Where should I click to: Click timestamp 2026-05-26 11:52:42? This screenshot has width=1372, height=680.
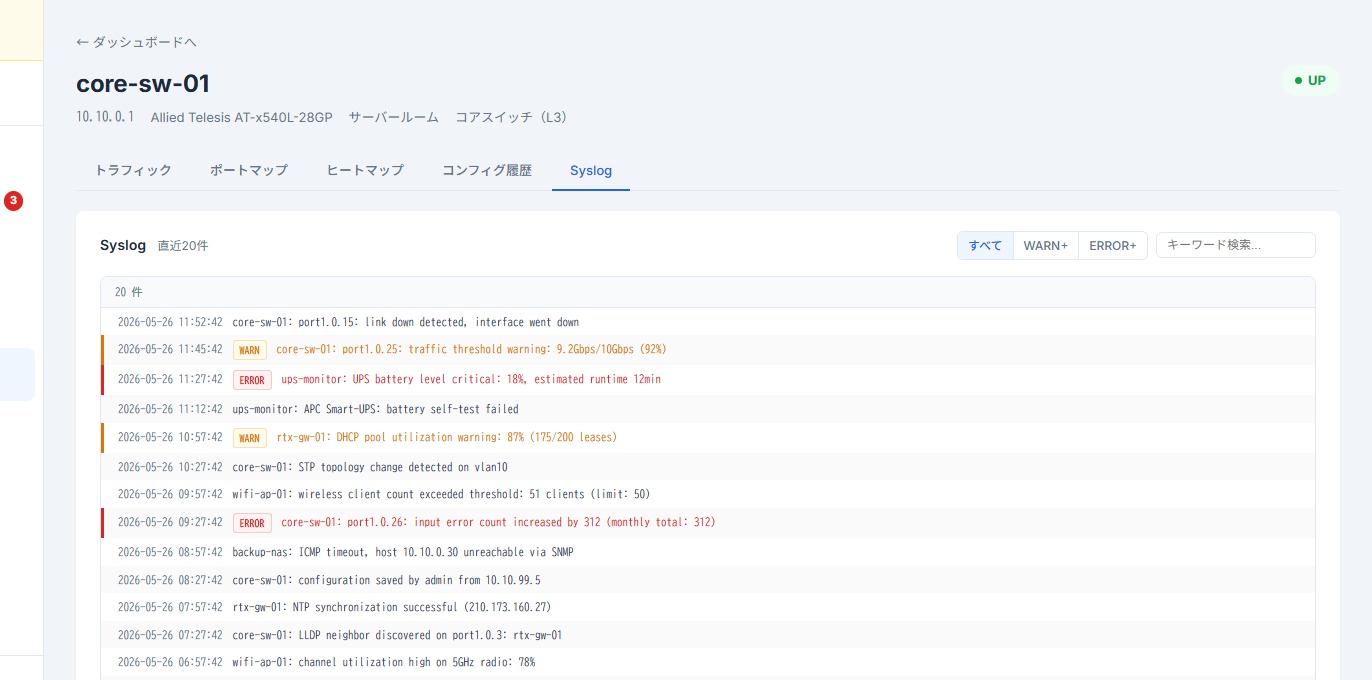coord(170,322)
